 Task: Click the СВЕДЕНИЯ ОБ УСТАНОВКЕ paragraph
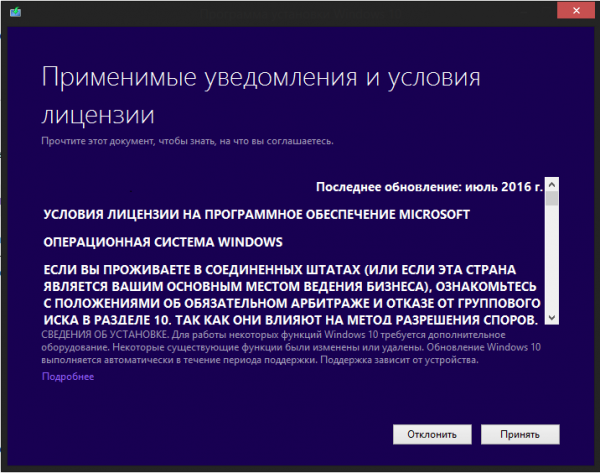click(x=291, y=347)
